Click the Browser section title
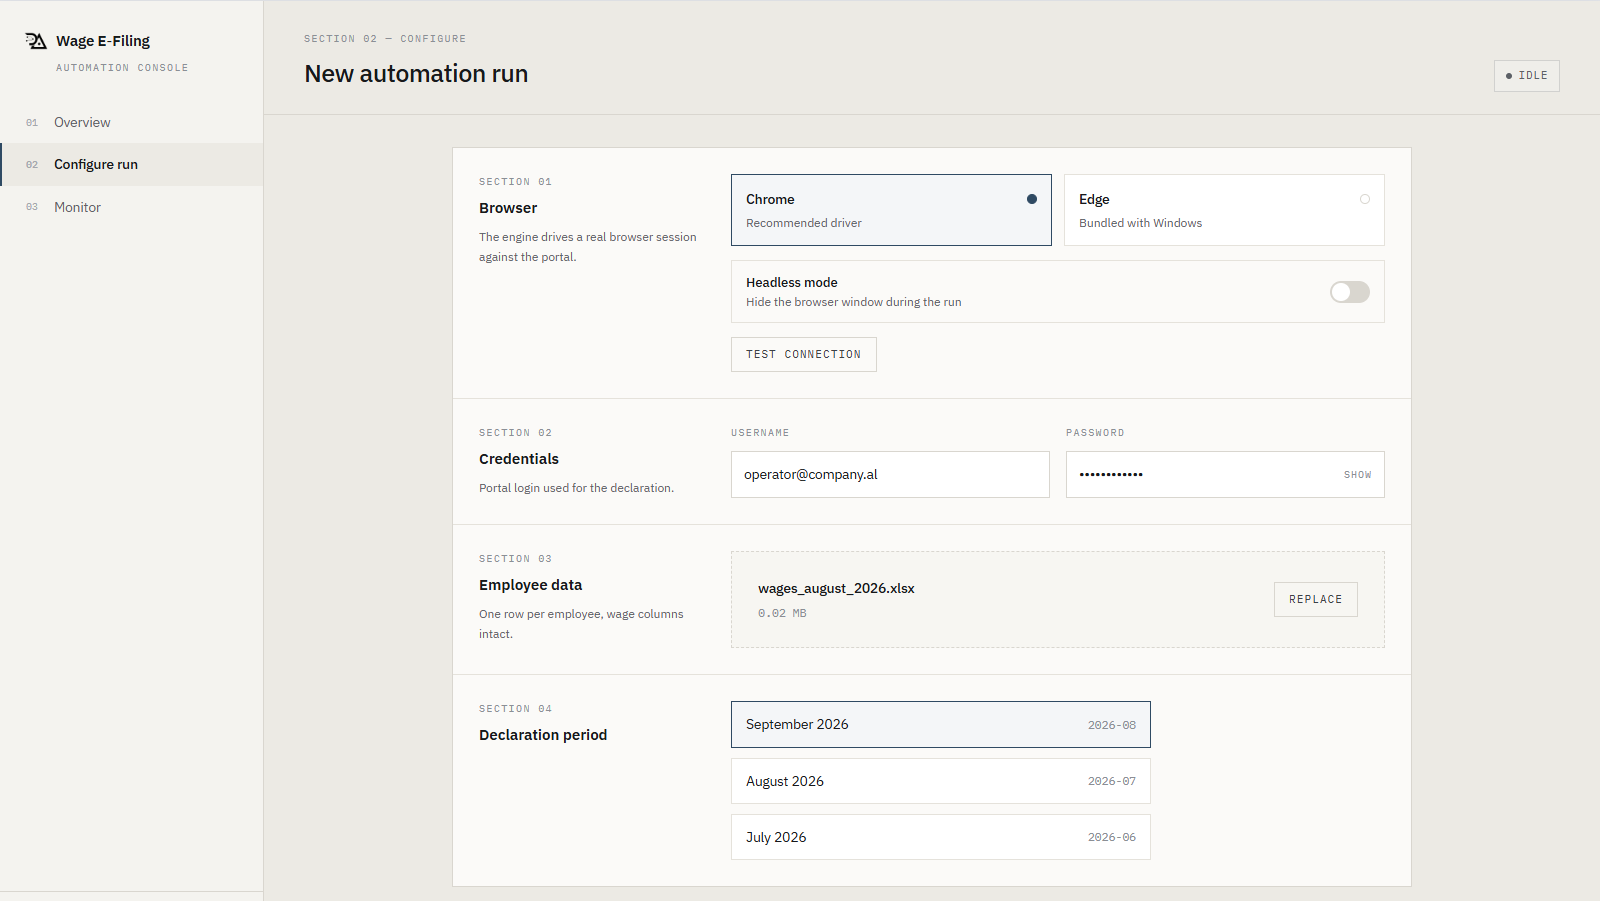 (508, 208)
